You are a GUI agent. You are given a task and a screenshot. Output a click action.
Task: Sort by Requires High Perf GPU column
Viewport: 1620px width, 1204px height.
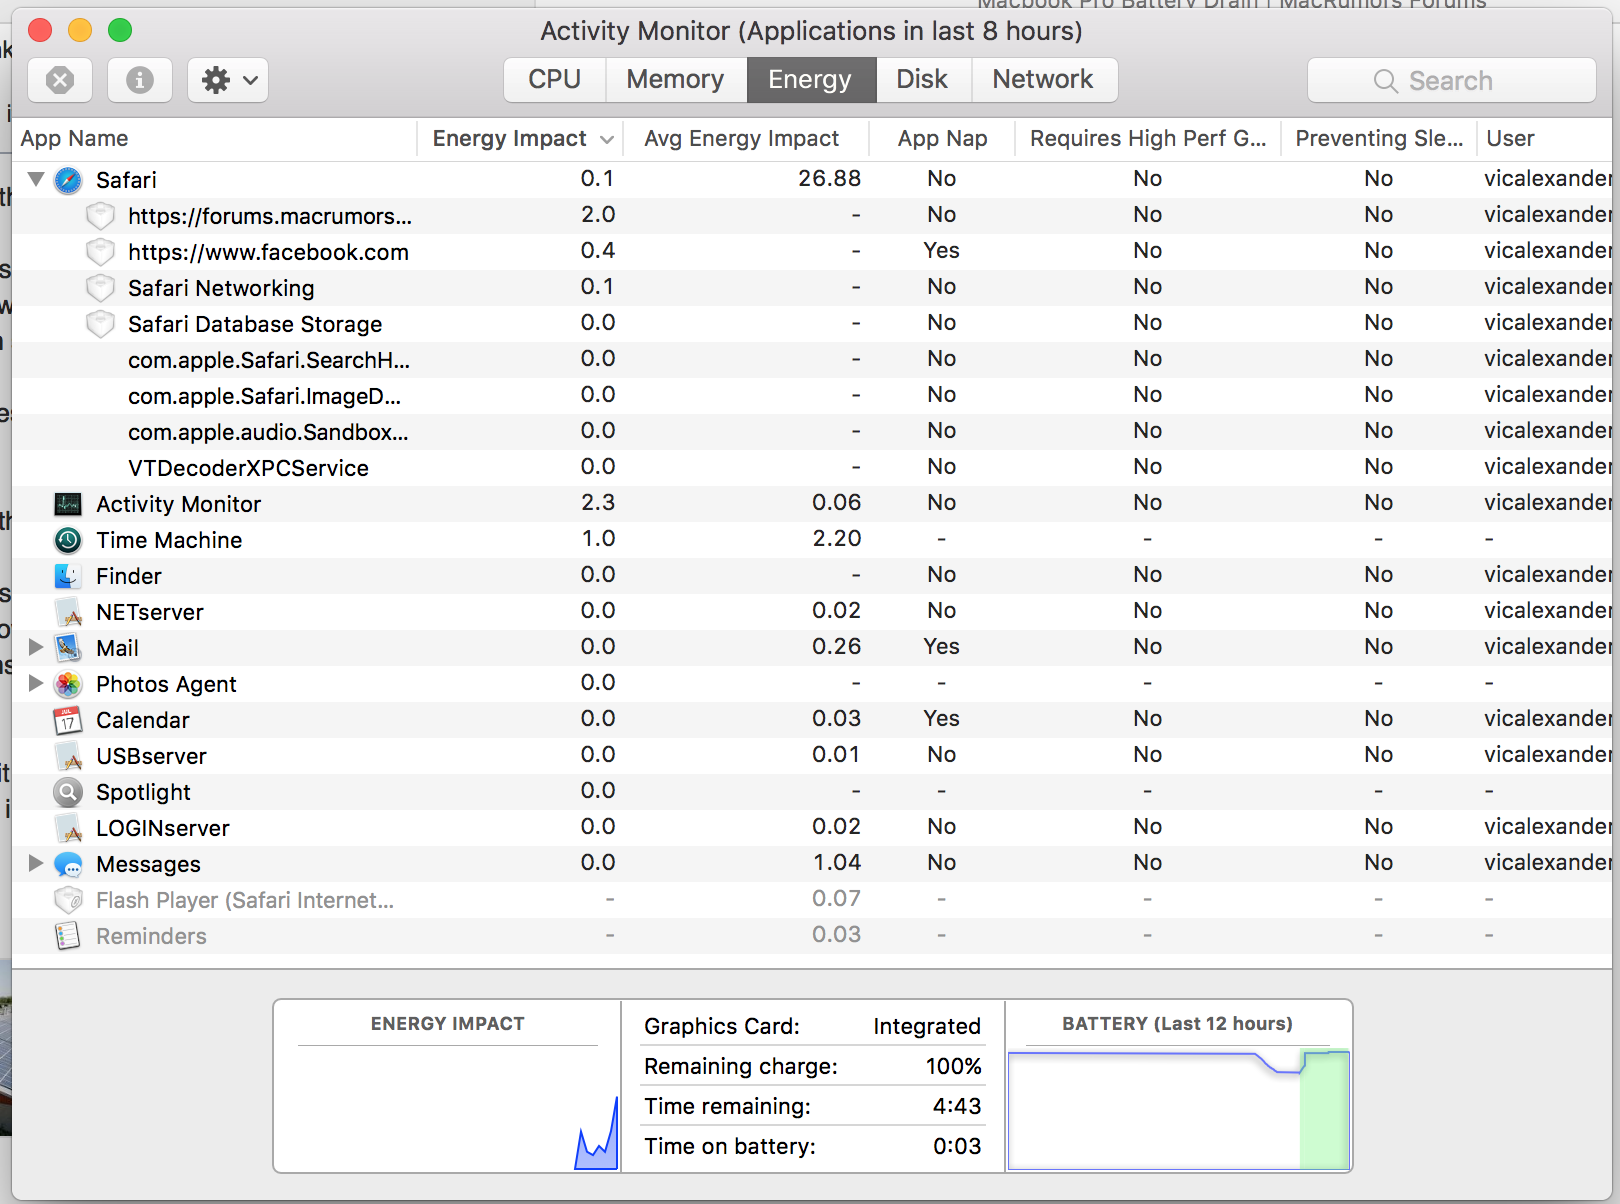(x=1148, y=139)
